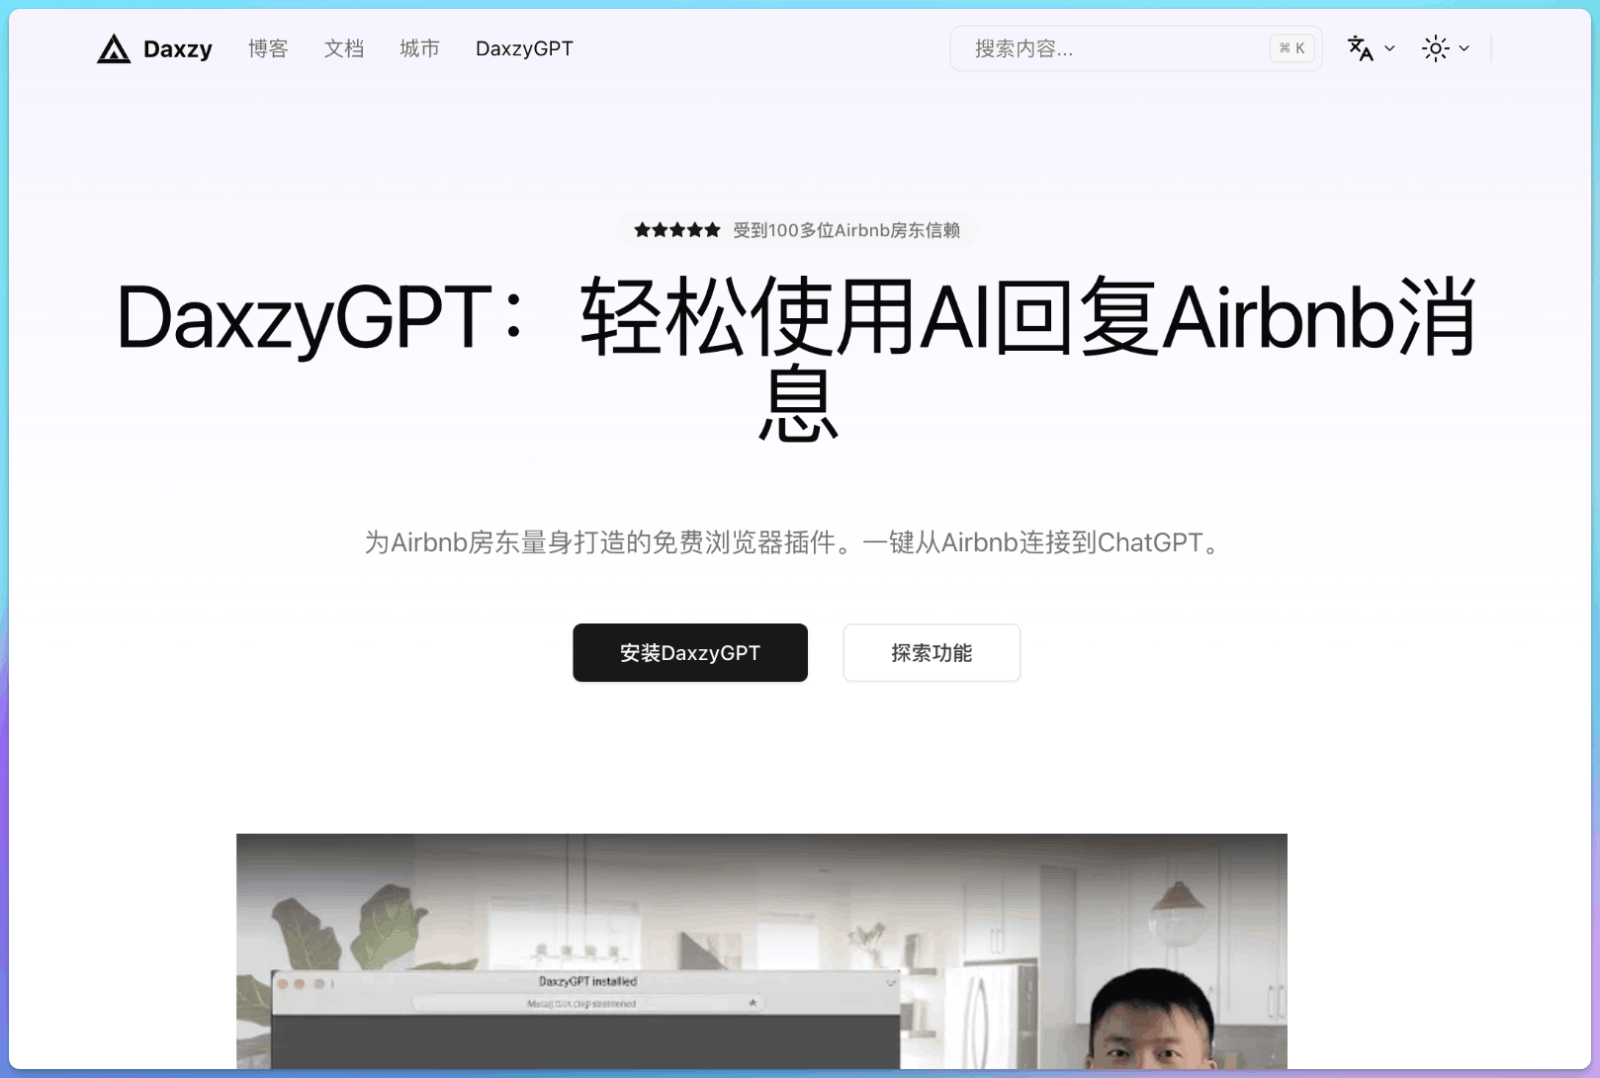Open the 城市 nav item
This screenshot has width=1600, height=1078.
click(x=419, y=49)
